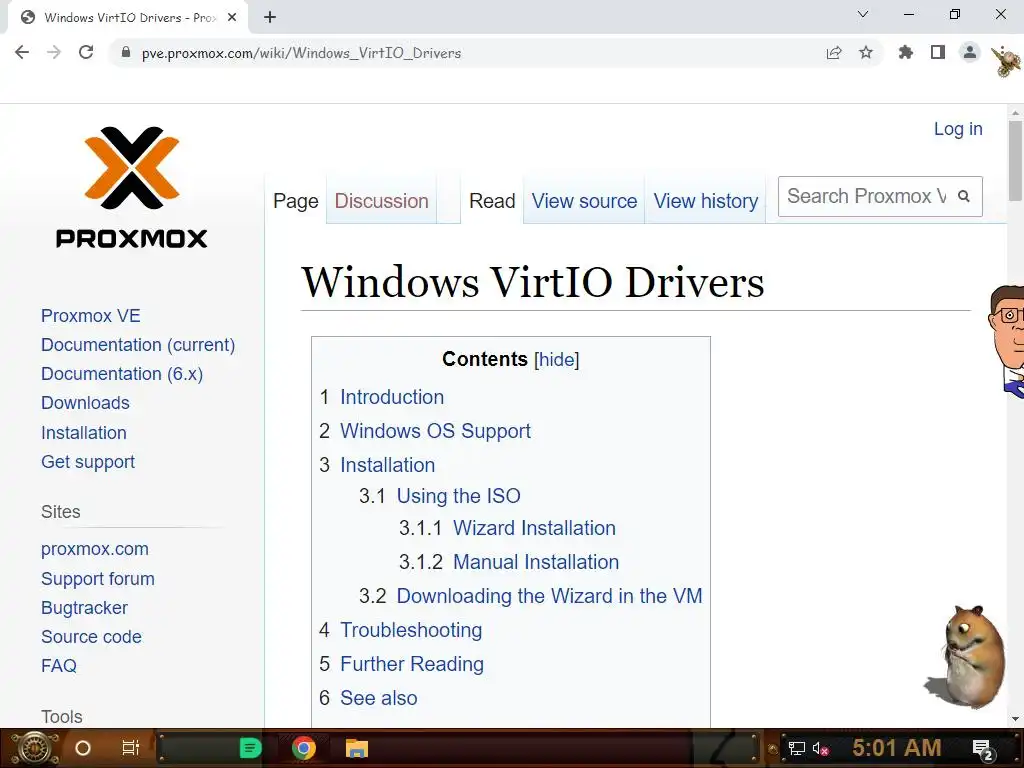1024x768 pixels.
Task: Go back with the browser back arrow
Action: pos(22,52)
